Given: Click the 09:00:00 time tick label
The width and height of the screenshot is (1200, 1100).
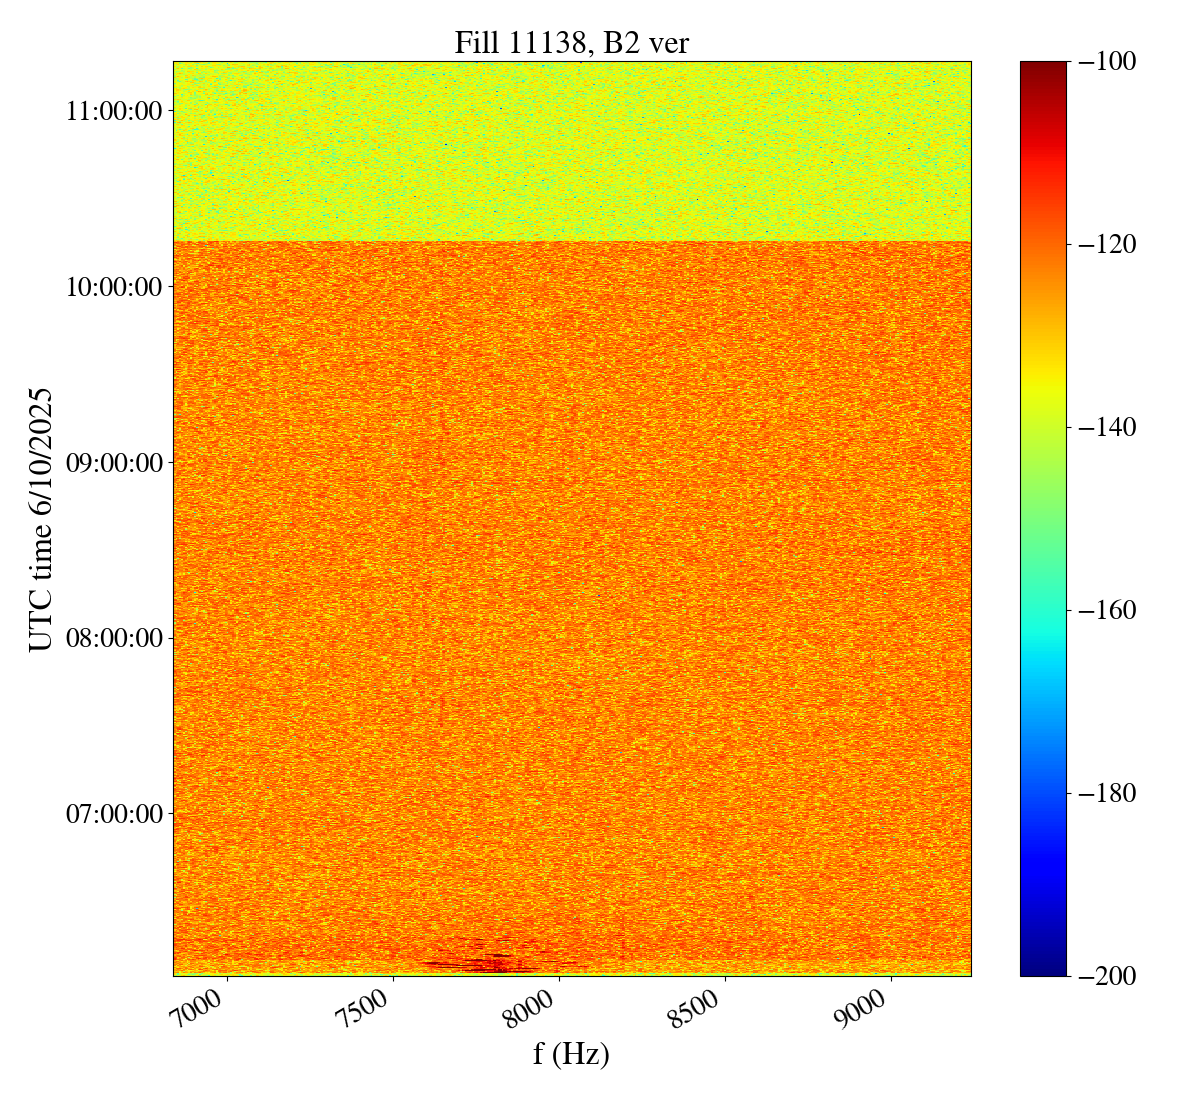Looking at the screenshot, I should [113, 462].
